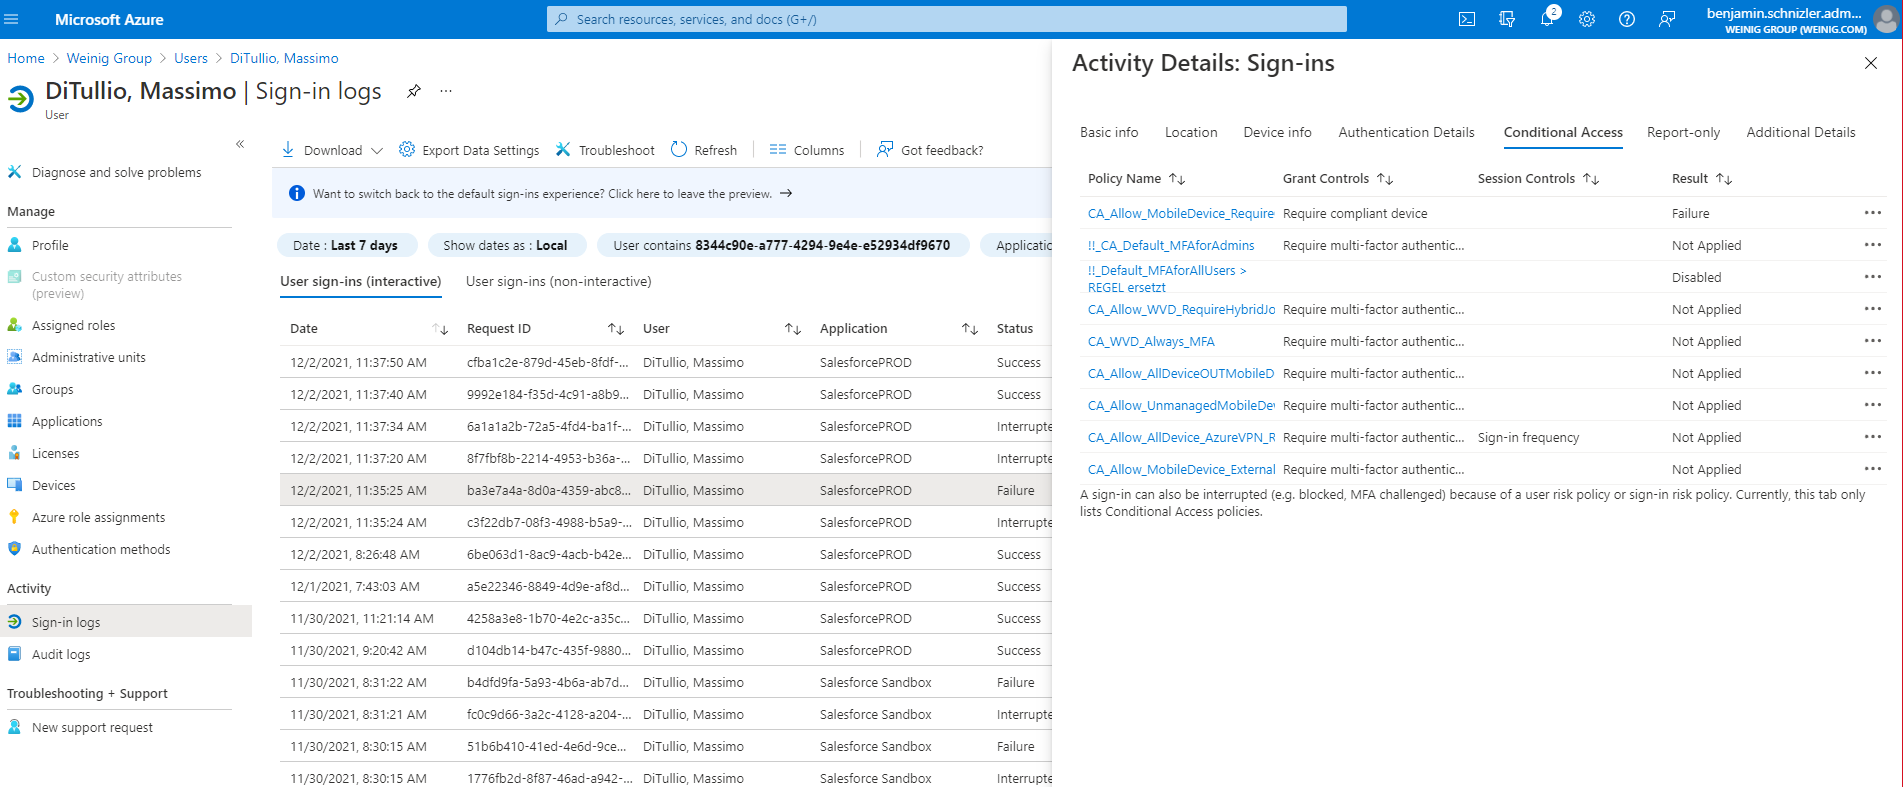Pin the Sign-in logs blade

pyautogui.click(x=414, y=91)
